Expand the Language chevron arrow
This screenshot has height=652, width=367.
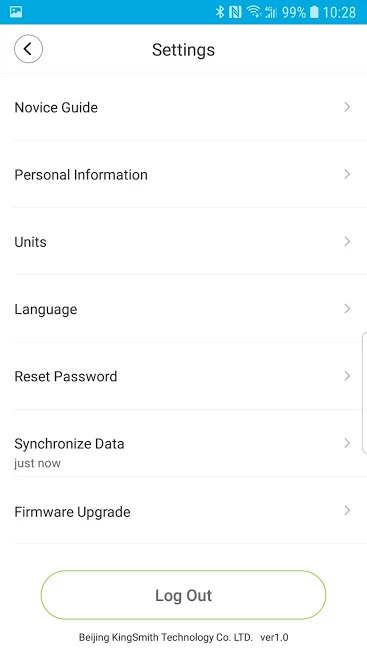pos(347,309)
